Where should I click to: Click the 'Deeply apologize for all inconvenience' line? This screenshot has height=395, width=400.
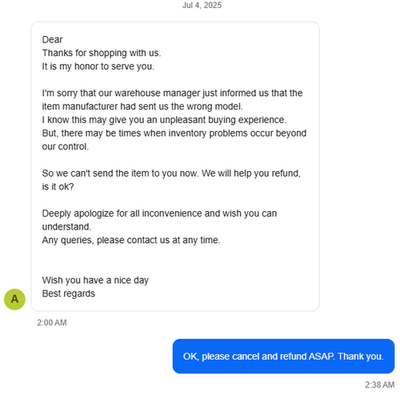click(x=159, y=213)
